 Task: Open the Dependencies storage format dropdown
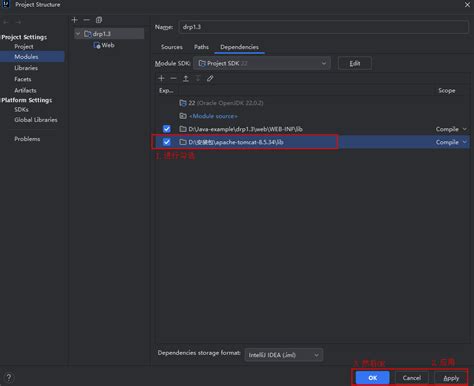pyautogui.click(x=284, y=355)
